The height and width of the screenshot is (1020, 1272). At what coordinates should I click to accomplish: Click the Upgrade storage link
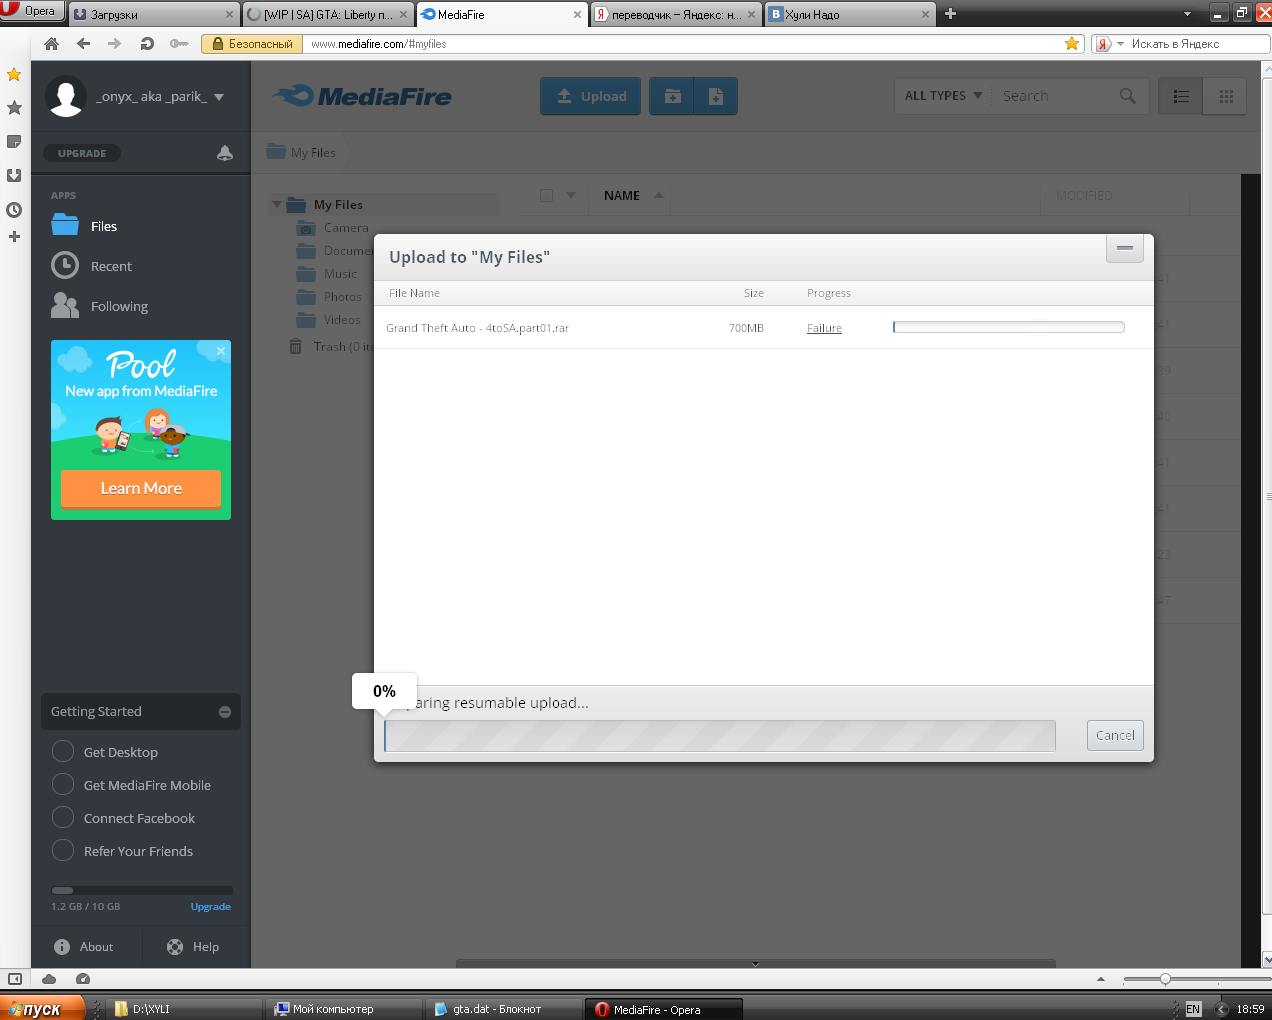[x=211, y=907]
